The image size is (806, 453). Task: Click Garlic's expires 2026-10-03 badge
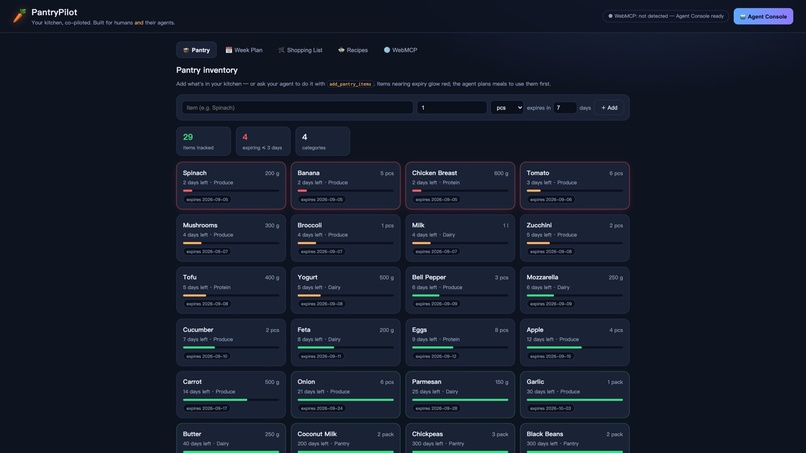551,408
